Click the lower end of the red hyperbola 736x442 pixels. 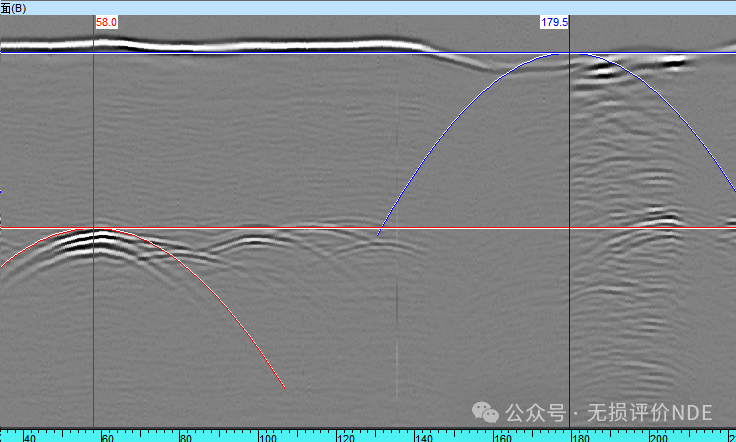285,388
